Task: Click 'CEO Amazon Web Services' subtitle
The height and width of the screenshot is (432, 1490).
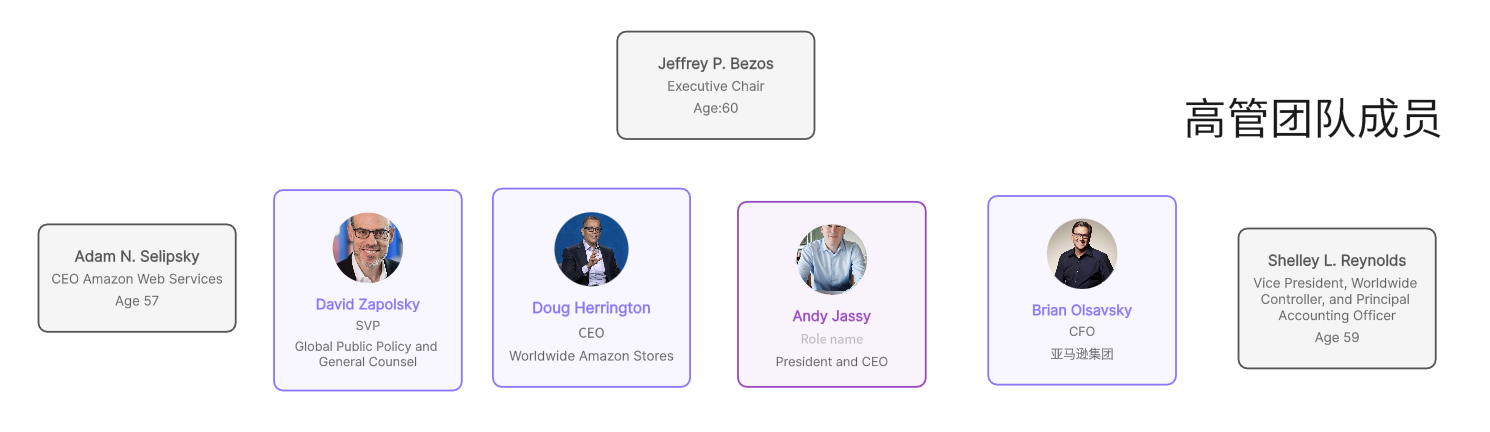Action: (x=137, y=279)
